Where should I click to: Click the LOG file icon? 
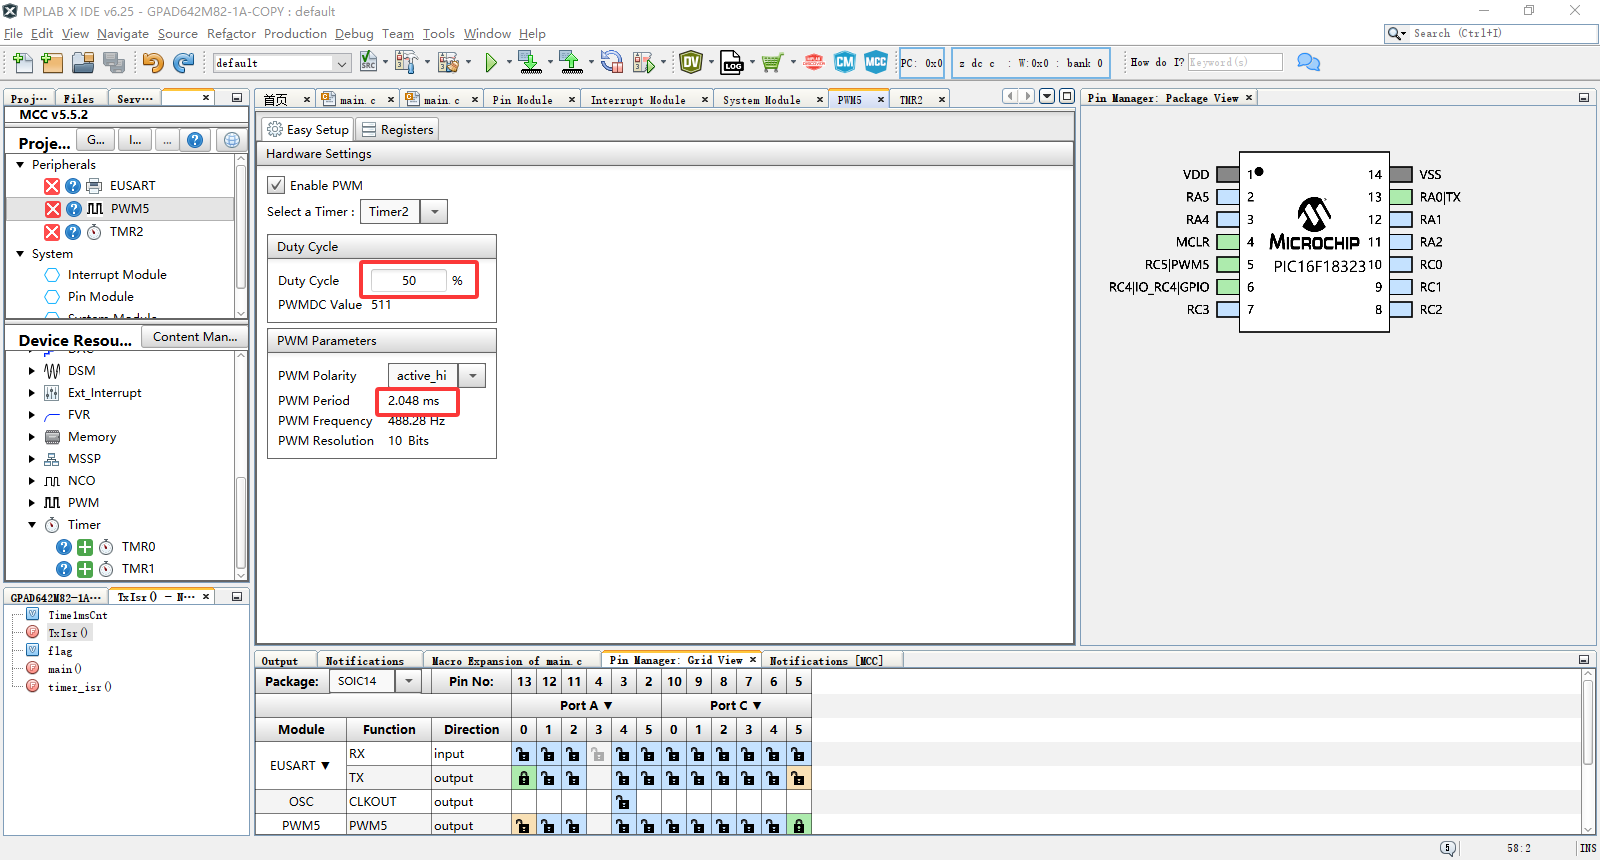(x=732, y=63)
